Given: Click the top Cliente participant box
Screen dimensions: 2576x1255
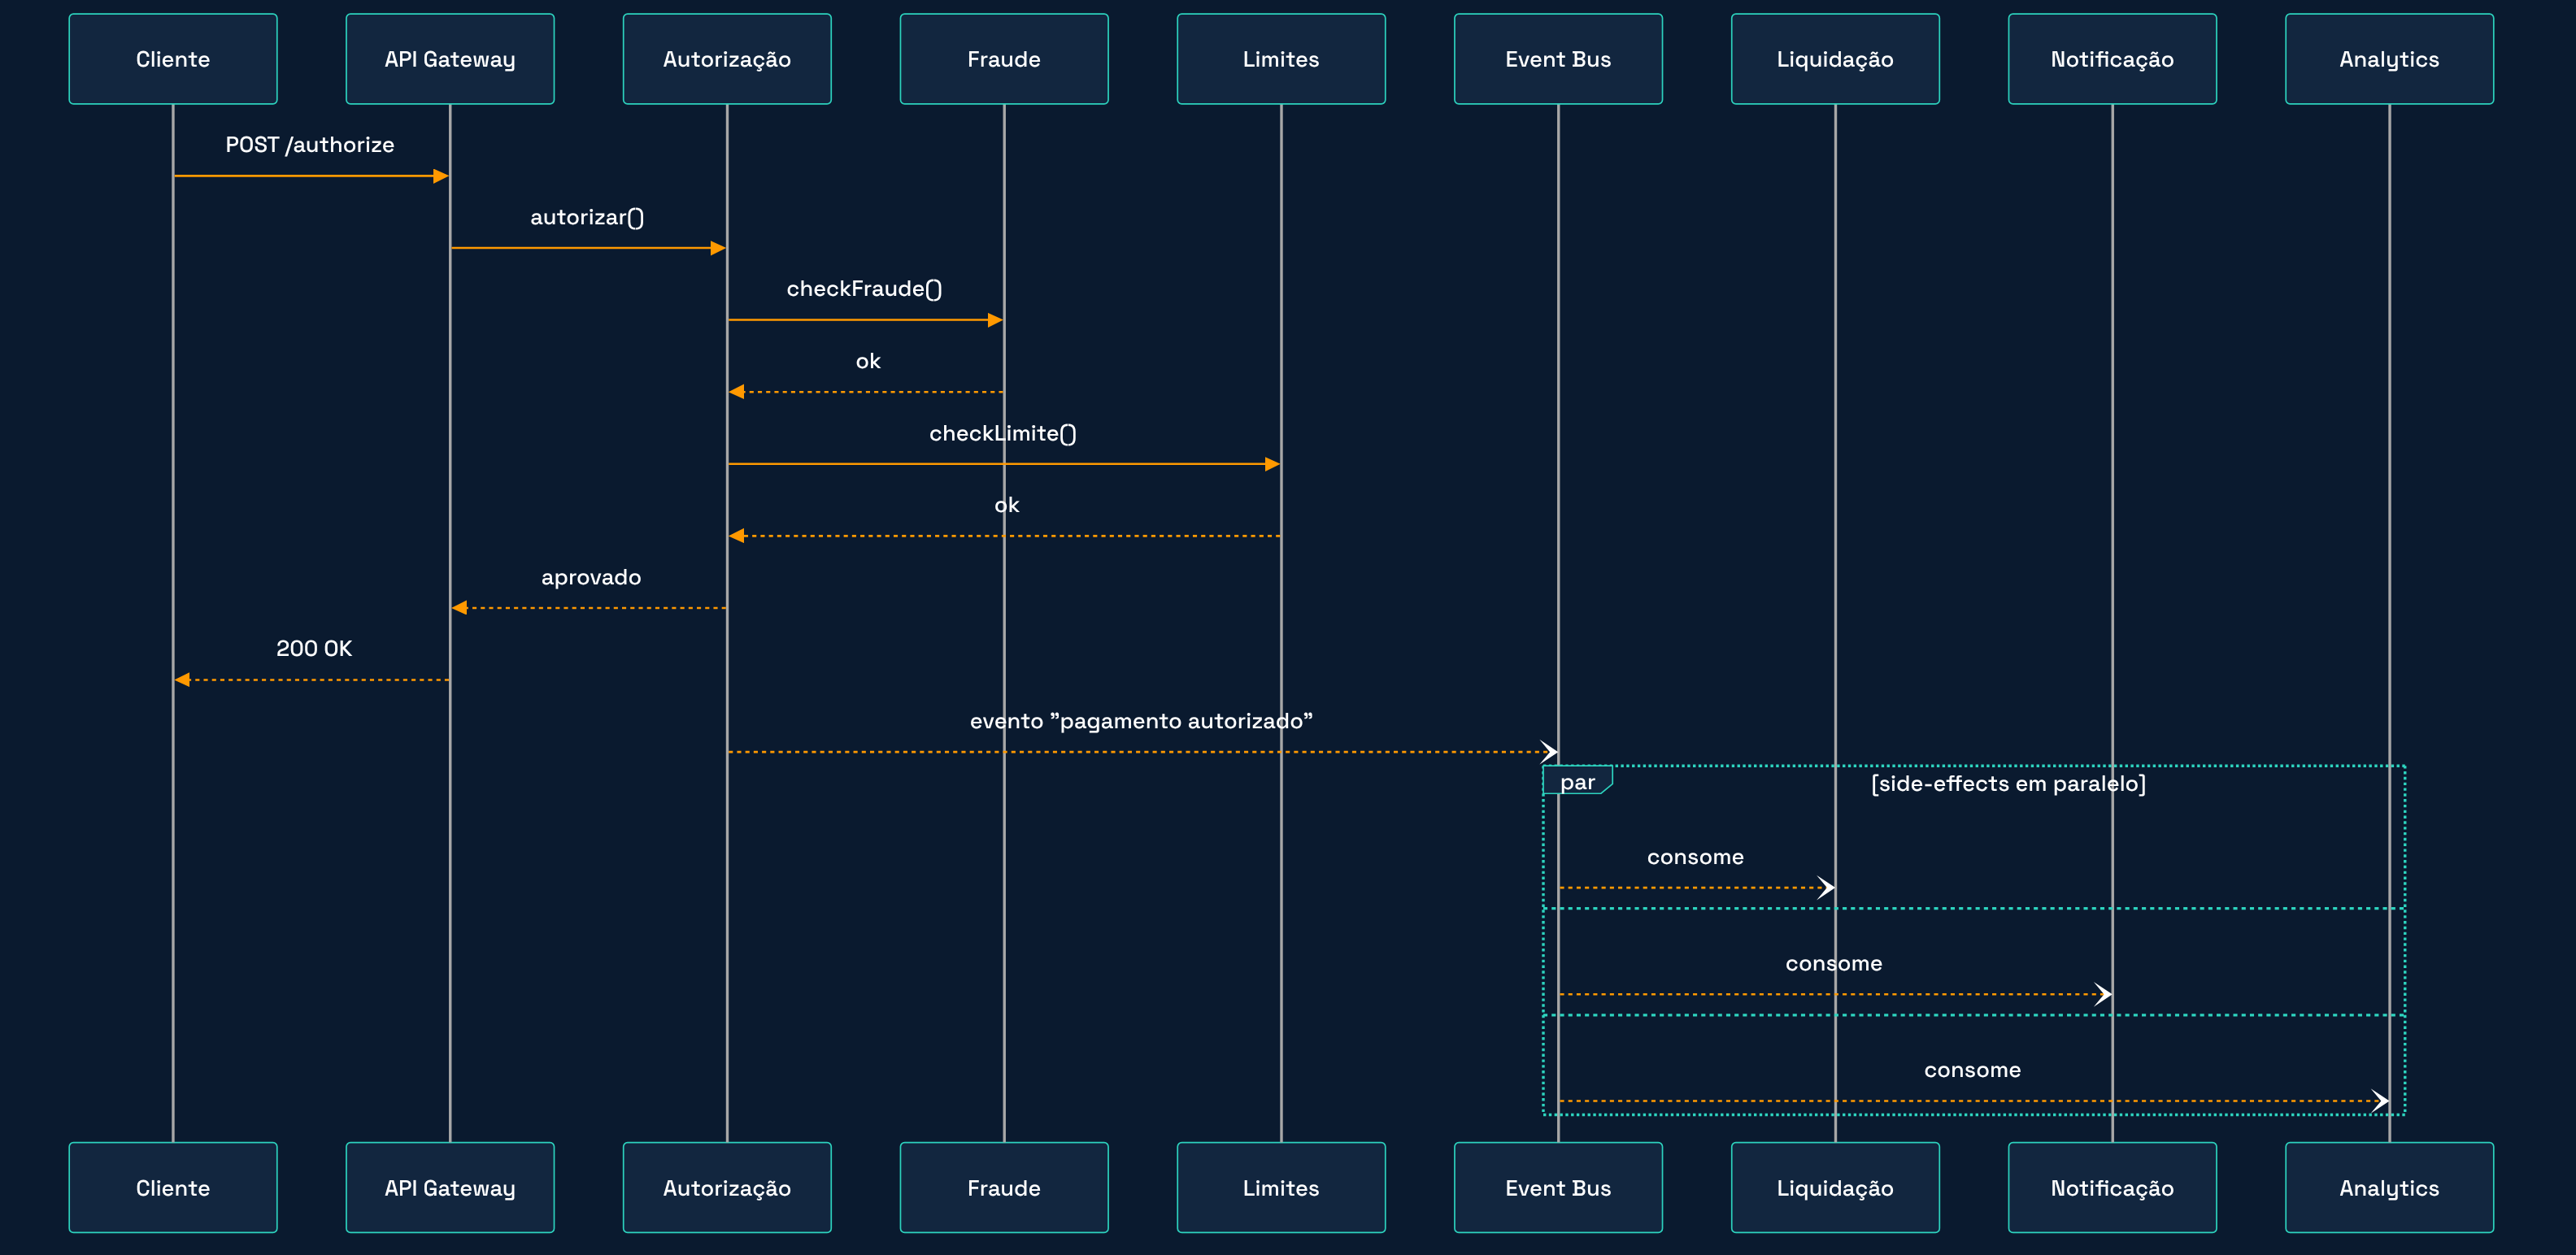Looking at the screenshot, I should click(x=173, y=59).
